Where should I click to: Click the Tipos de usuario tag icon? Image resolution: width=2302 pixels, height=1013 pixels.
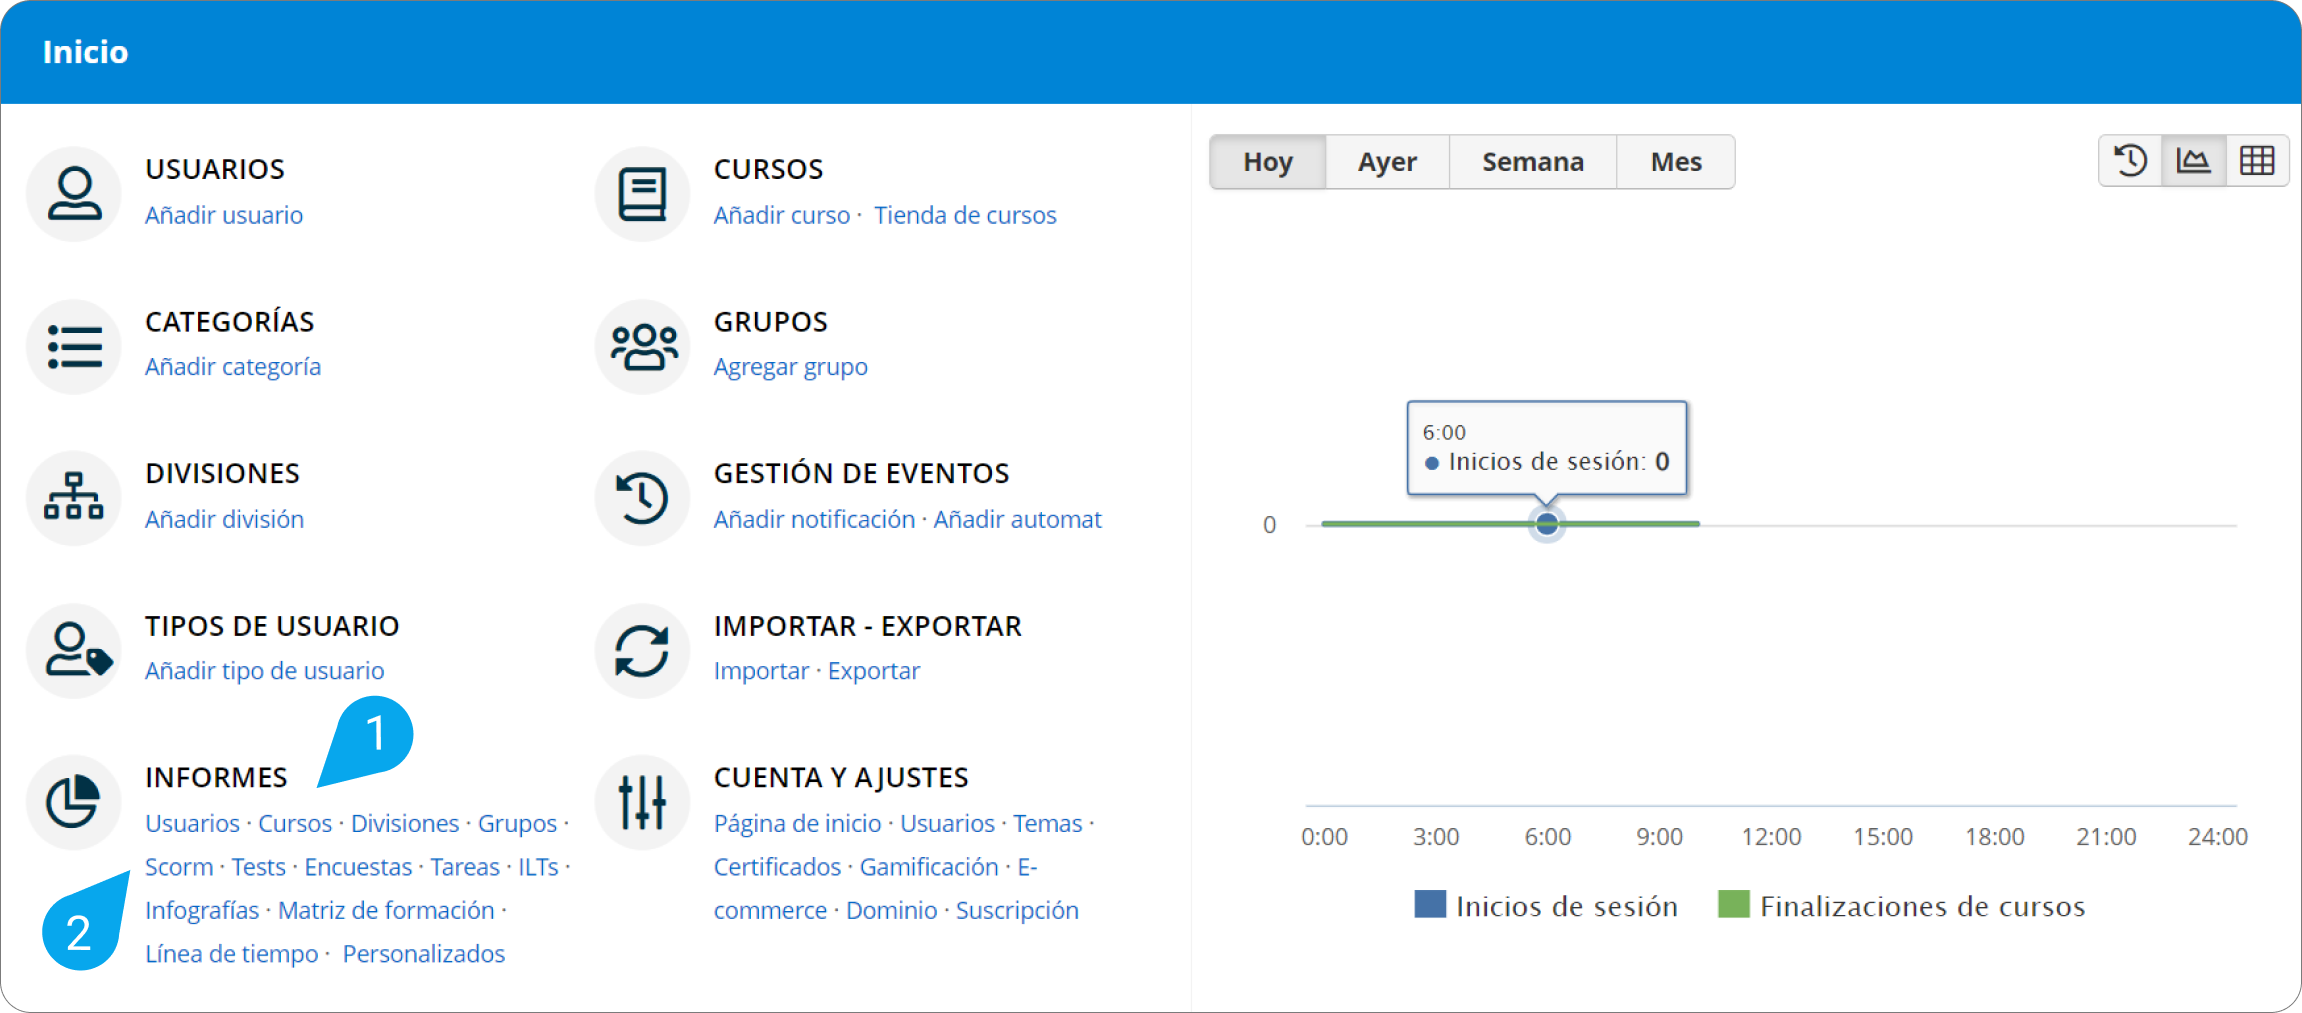pyautogui.click(x=74, y=650)
